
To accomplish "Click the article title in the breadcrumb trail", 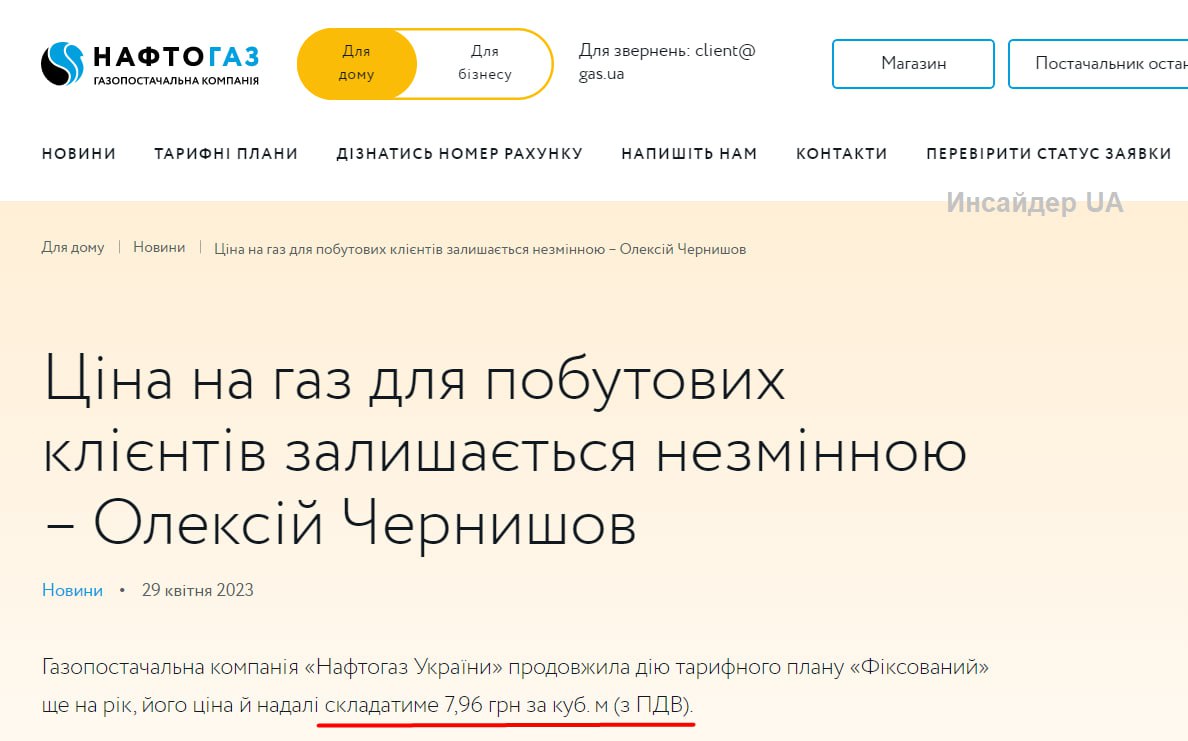I will point(480,249).
